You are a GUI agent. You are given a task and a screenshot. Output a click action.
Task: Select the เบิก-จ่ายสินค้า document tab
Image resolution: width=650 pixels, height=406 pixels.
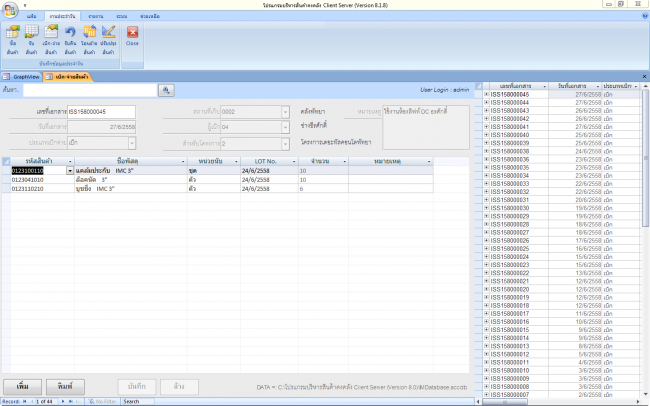click(x=67, y=77)
